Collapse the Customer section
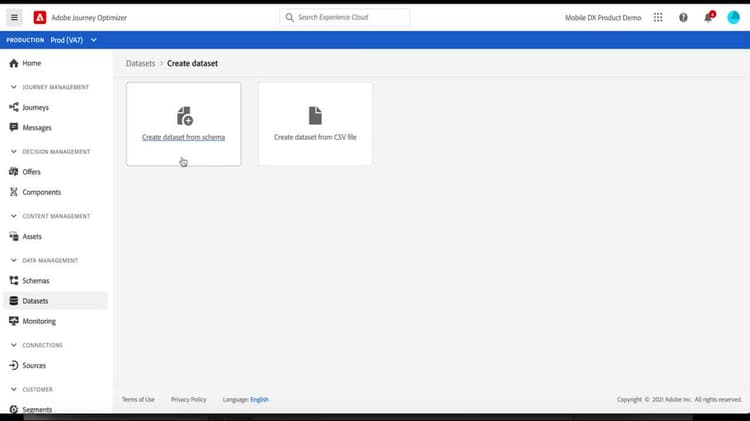 13,389
